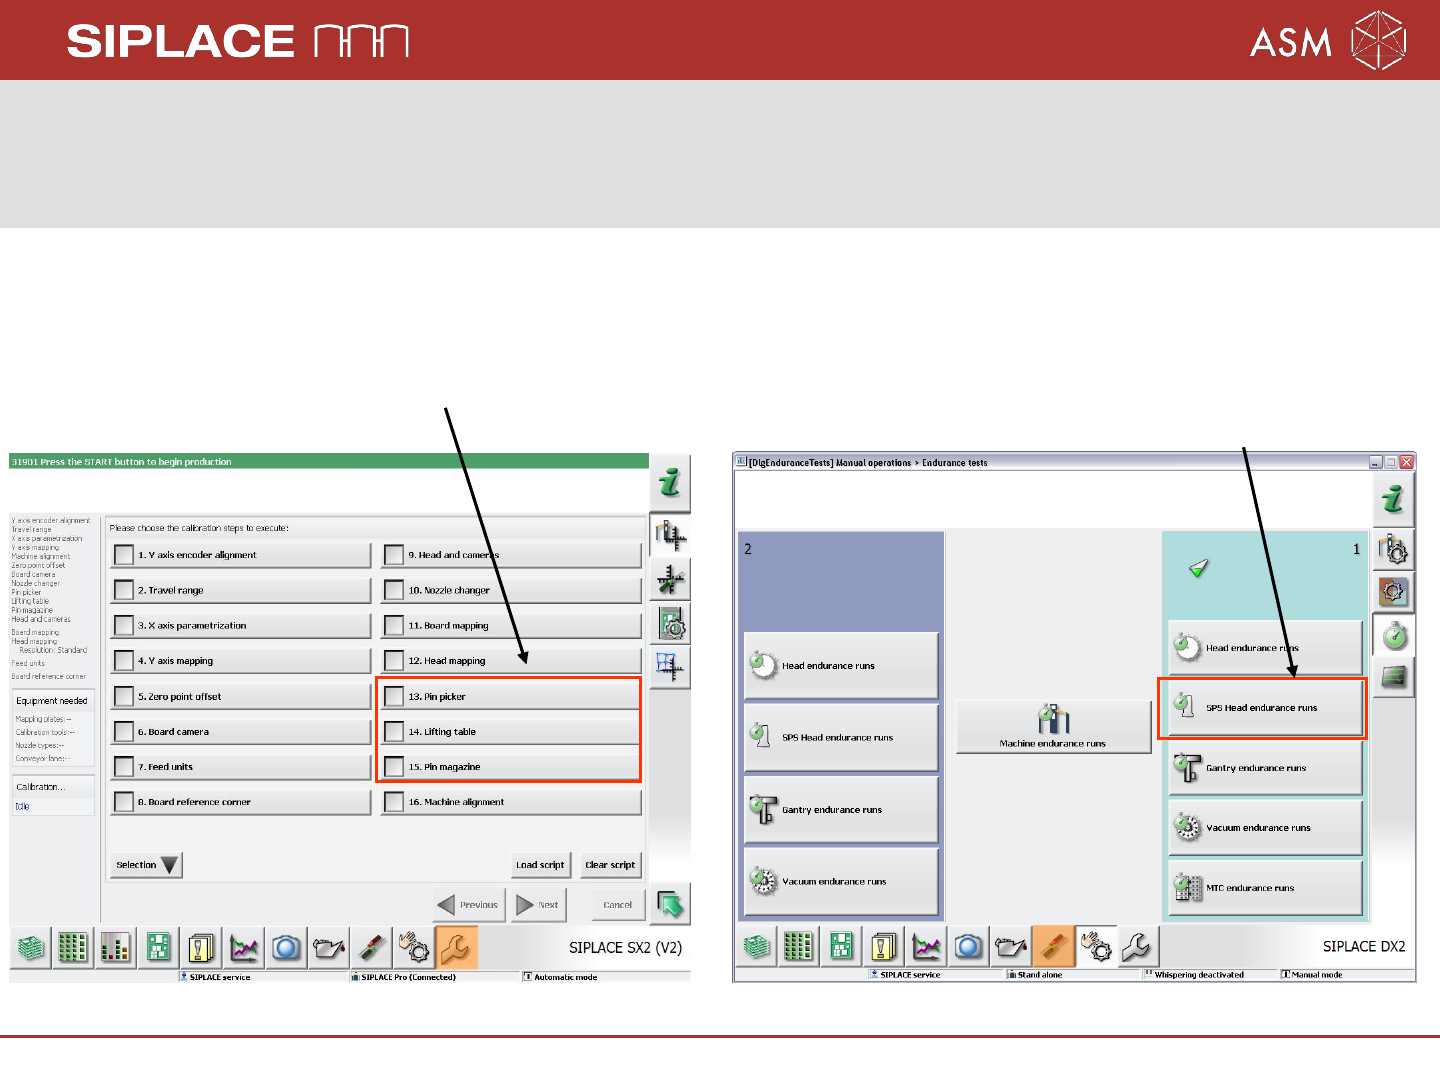Click the highlighted wrench icon in SX2 toolbar
The width and height of the screenshot is (1440, 1080).
[456, 947]
